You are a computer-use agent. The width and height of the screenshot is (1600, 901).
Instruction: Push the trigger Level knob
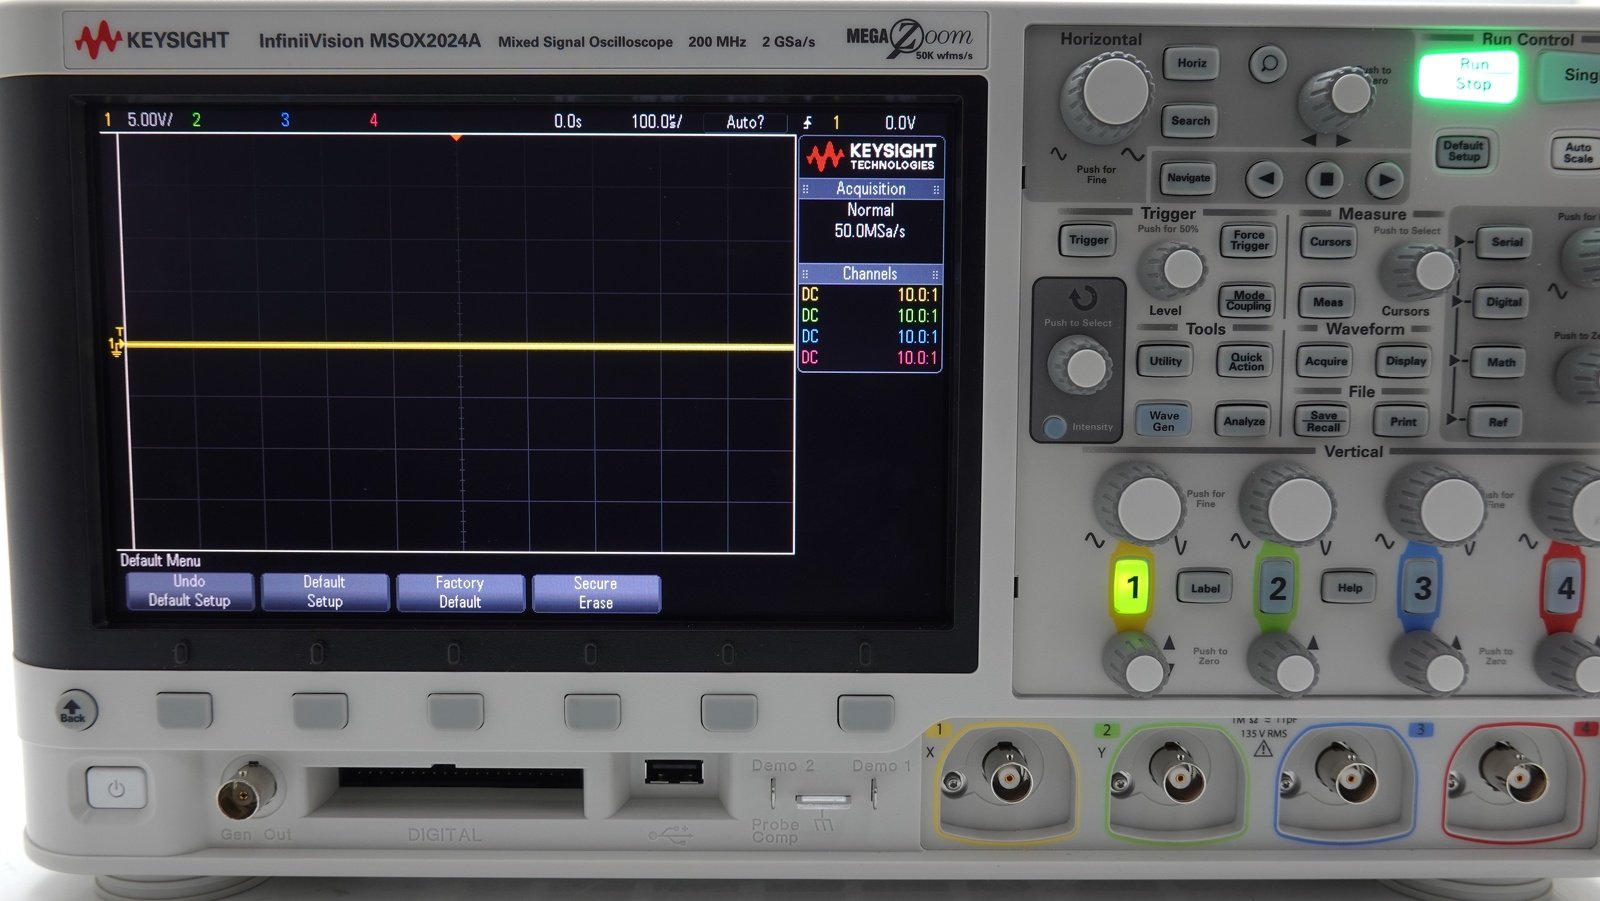(1176, 269)
